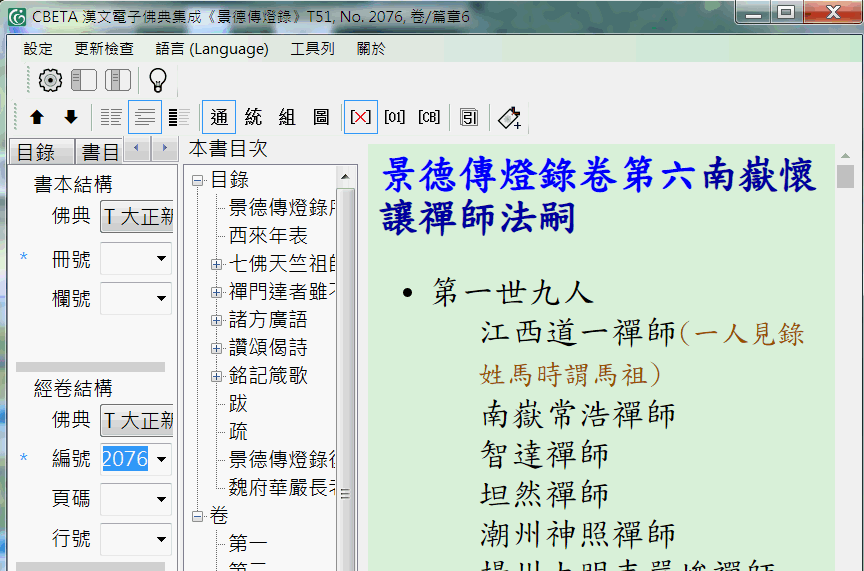Click the main text vertical scrollbar thumb
The height and width of the screenshot is (571, 864).
846,176
